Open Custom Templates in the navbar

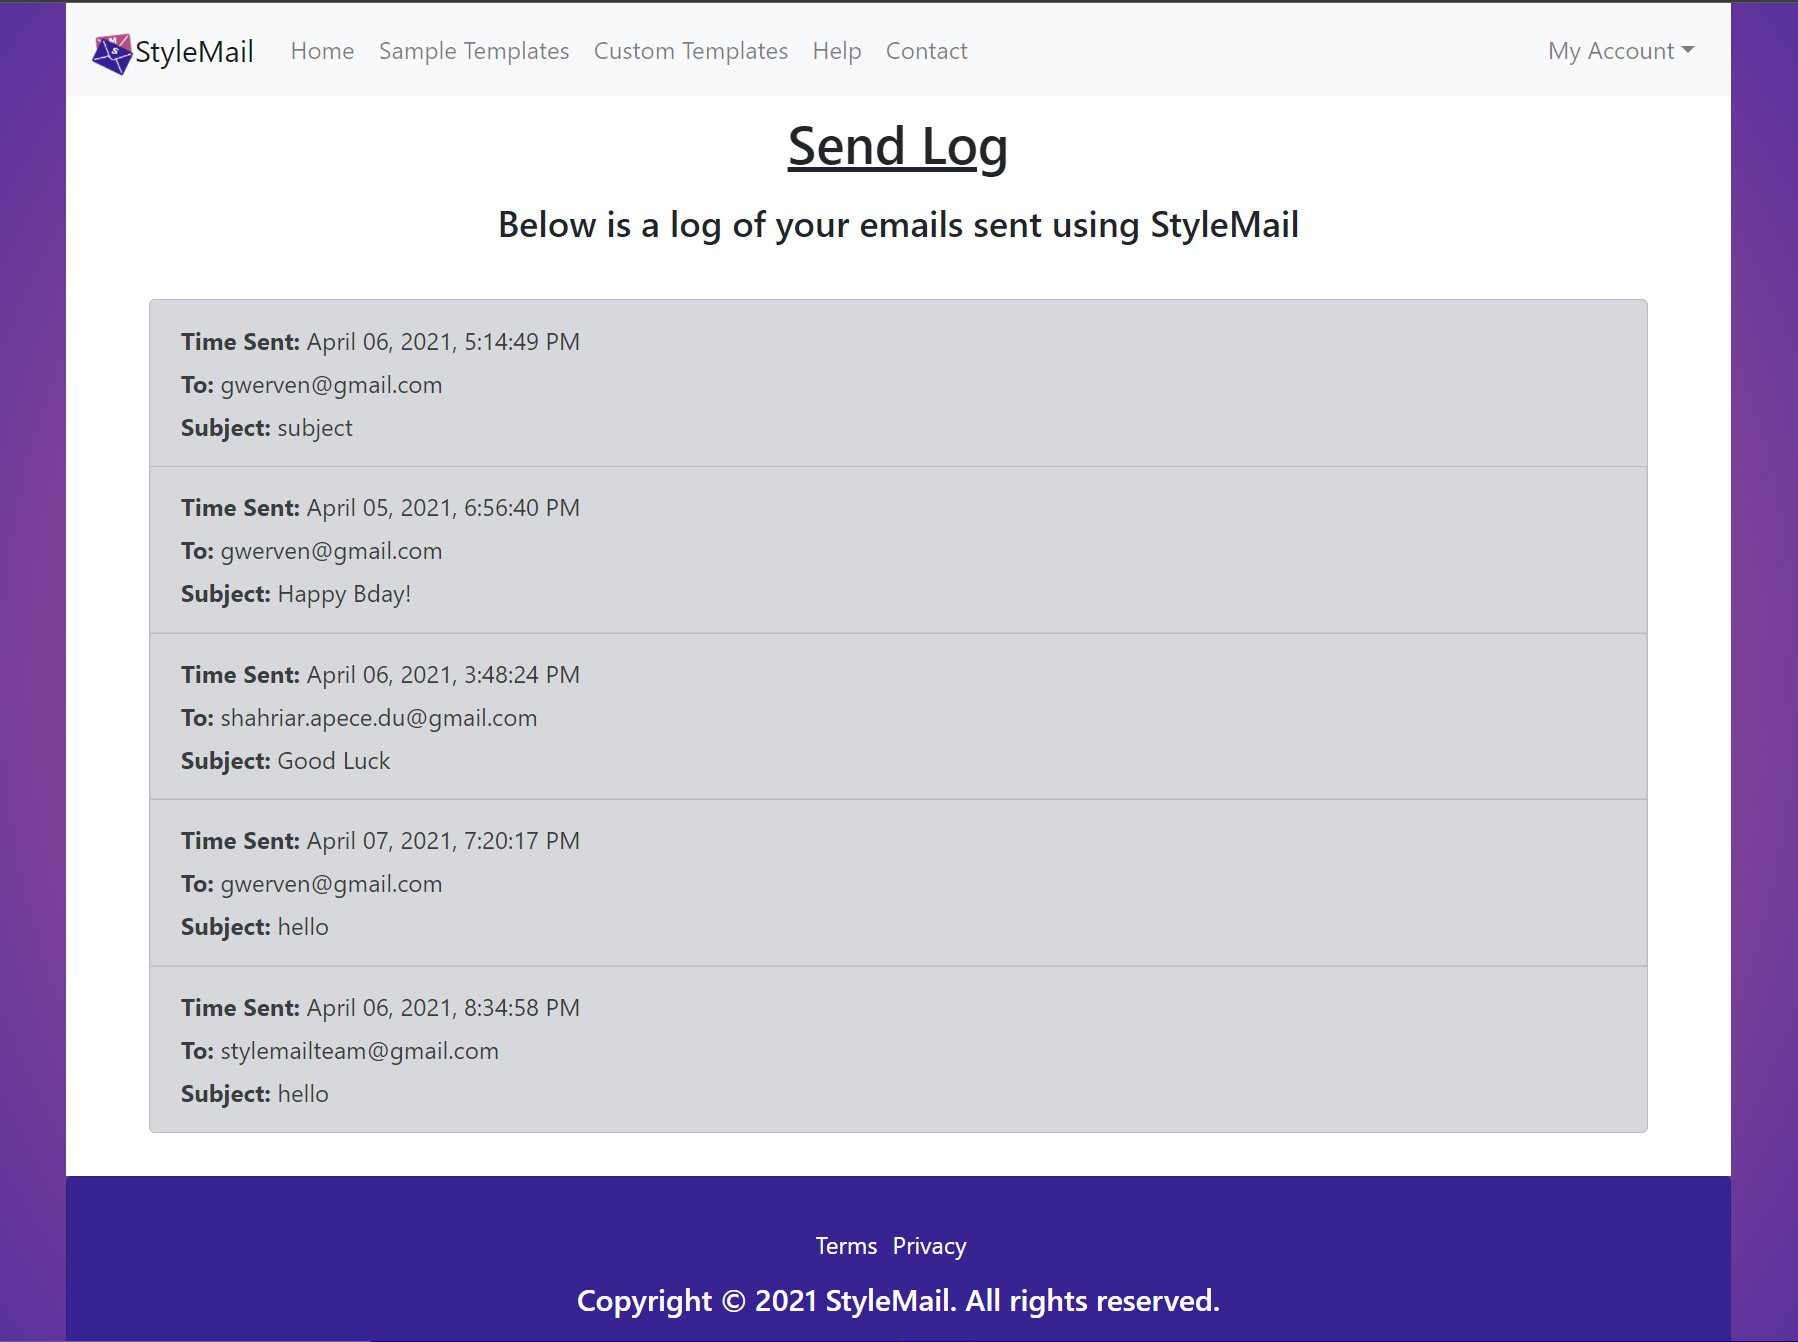click(x=691, y=51)
